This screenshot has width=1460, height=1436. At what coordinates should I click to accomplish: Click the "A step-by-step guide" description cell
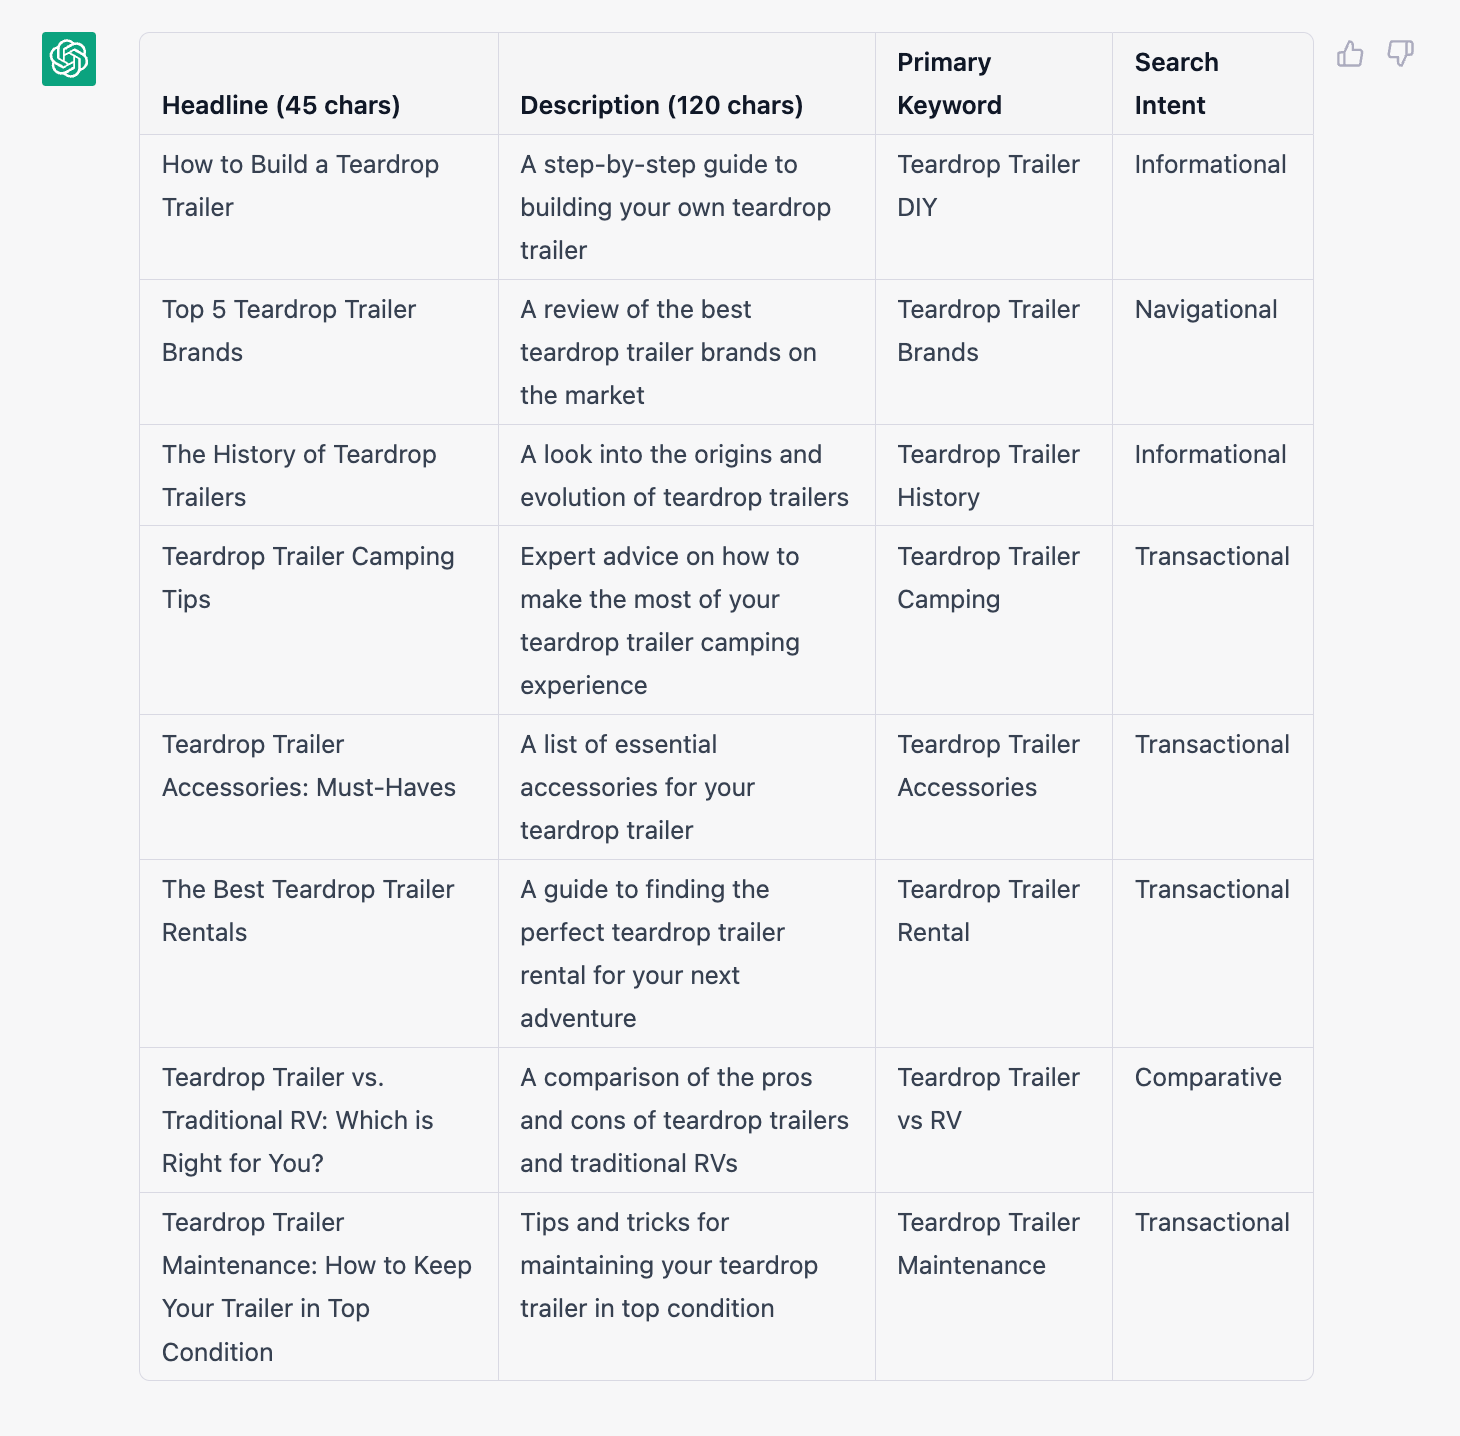675,207
